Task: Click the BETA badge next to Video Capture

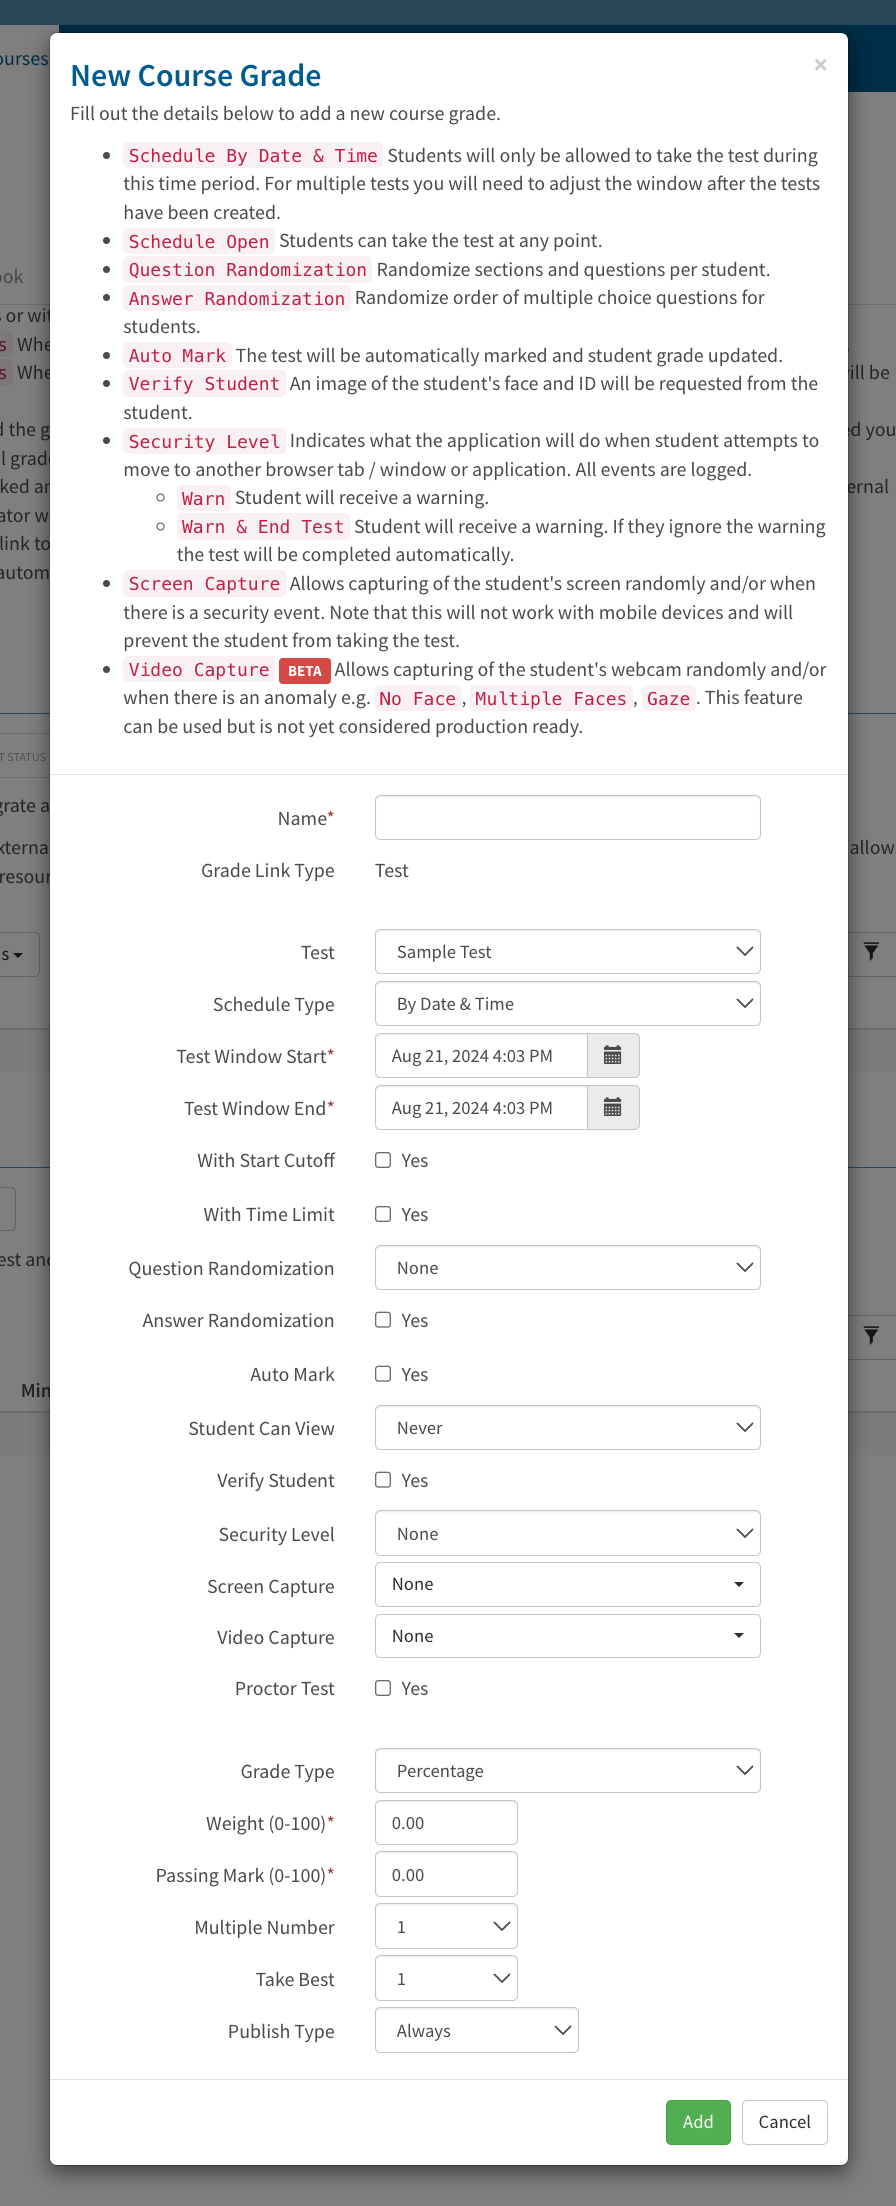Action: coord(305,671)
